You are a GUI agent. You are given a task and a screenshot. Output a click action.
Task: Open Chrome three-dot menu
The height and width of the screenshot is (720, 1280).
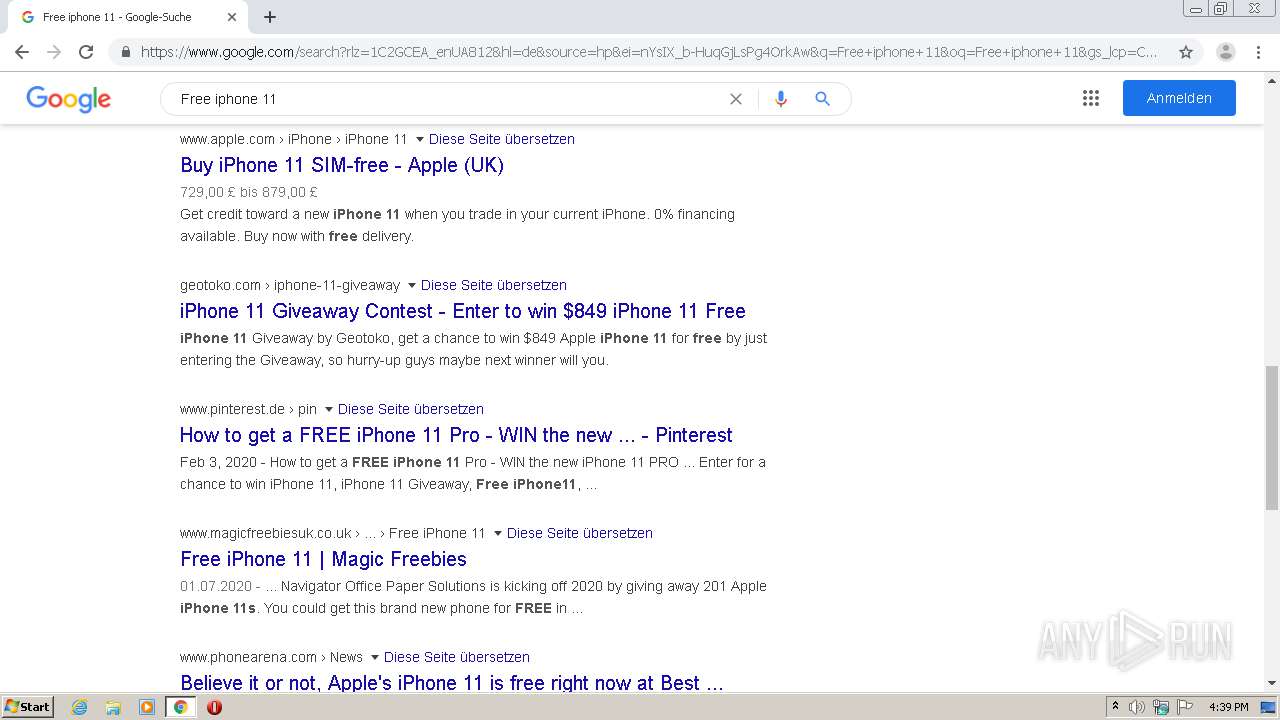pos(1258,52)
